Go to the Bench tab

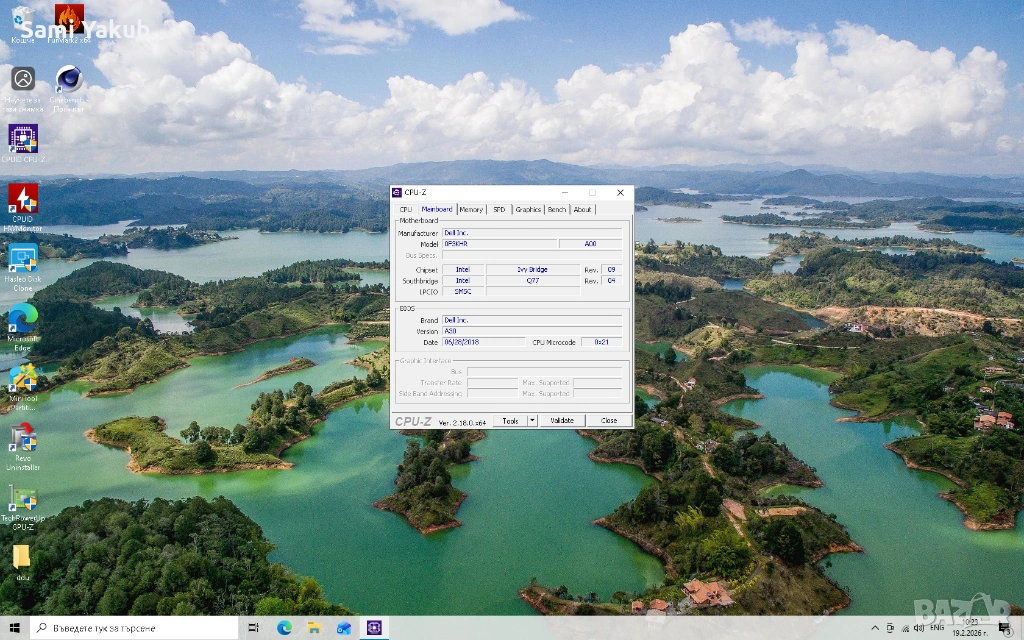coord(557,210)
